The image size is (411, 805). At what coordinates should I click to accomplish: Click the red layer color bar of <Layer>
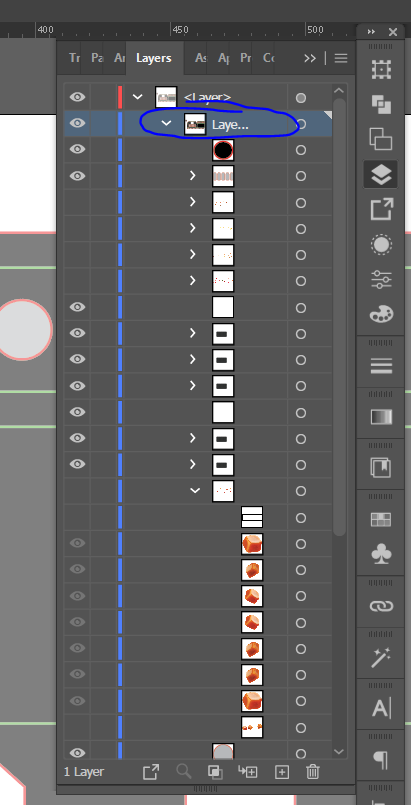pyautogui.click(x=120, y=97)
